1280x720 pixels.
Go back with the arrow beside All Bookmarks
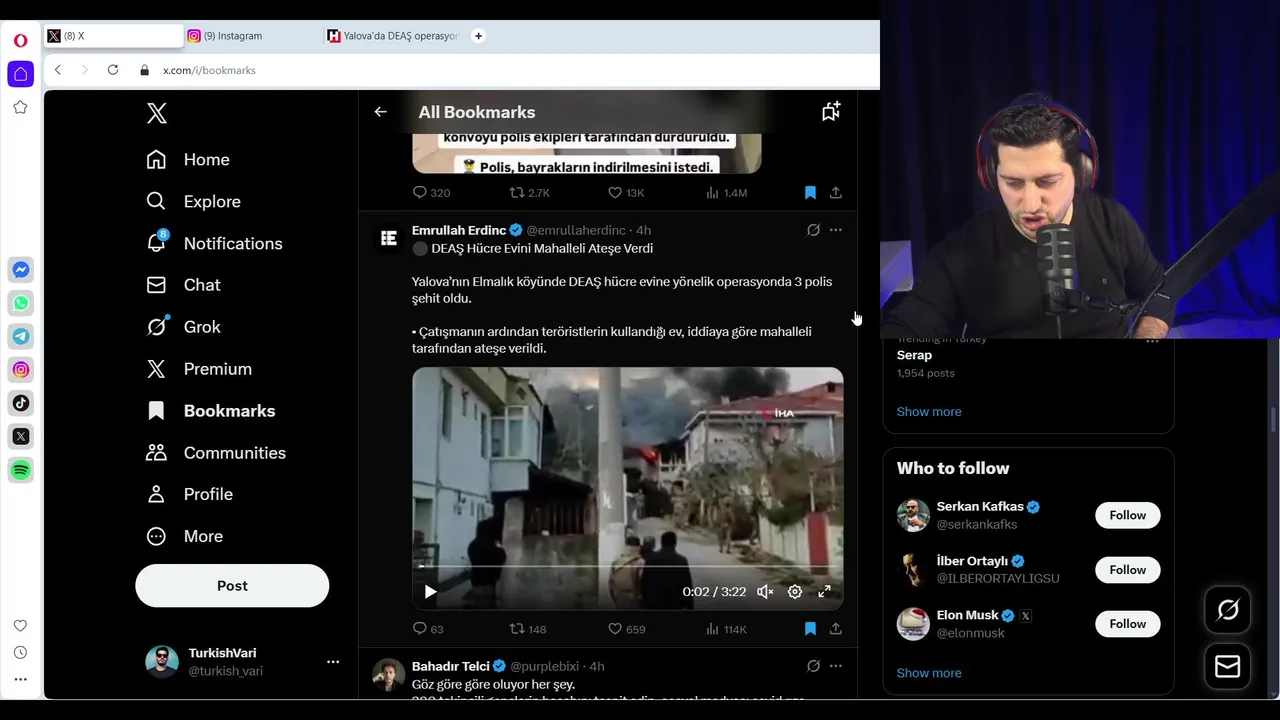point(380,112)
